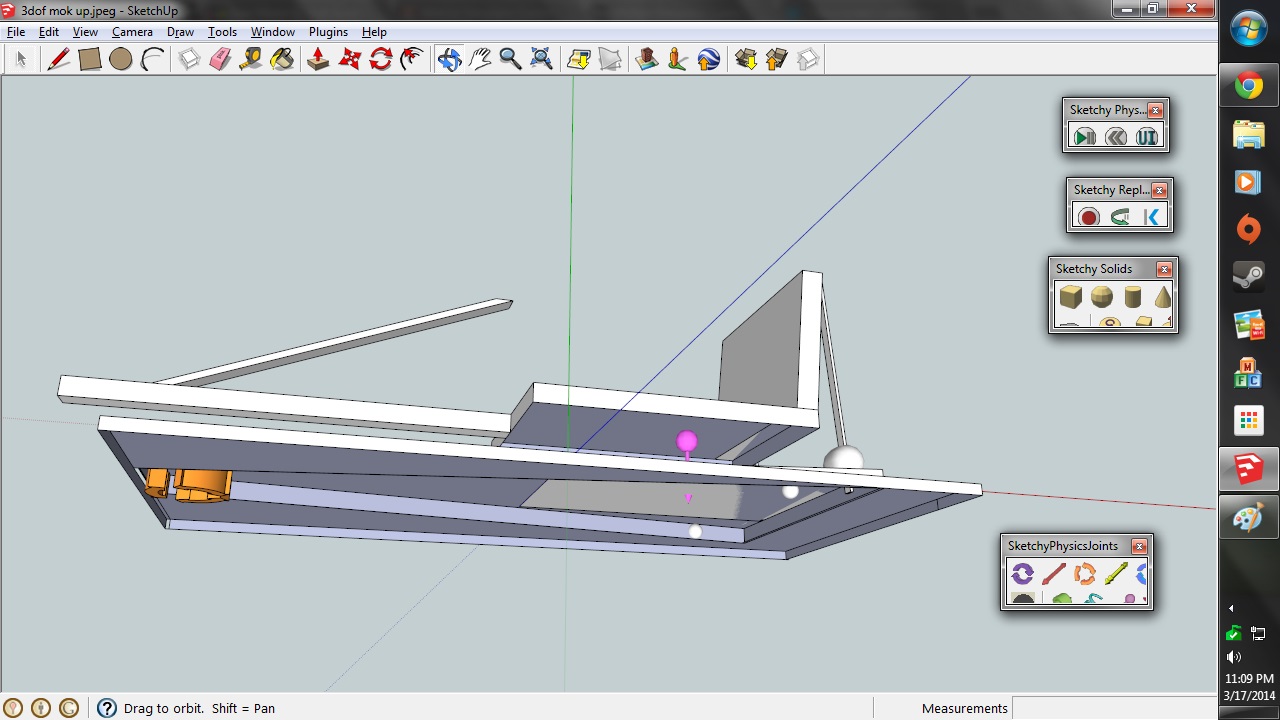1280x720 pixels.
Task: Create a cone in Sketchy Solids
Action: pyautogui.click(x=1163, y=296)
